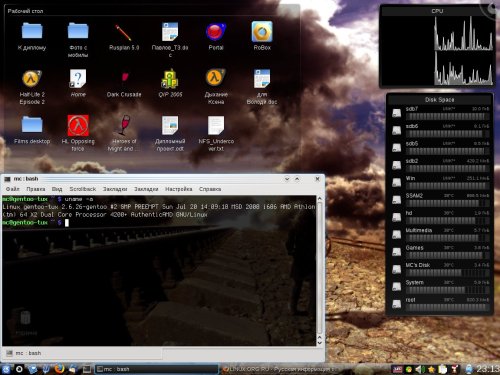The height and width of the screenshot is (375, 500).
Task: Click the star icon in system tray
Action: (x=431, y=369)
